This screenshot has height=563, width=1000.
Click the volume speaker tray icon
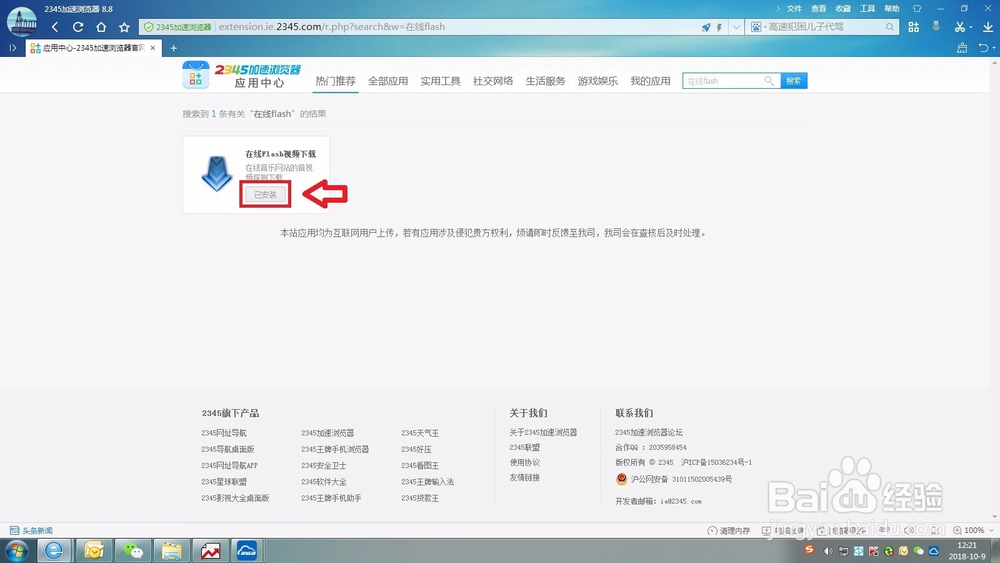tap(828, 551)
